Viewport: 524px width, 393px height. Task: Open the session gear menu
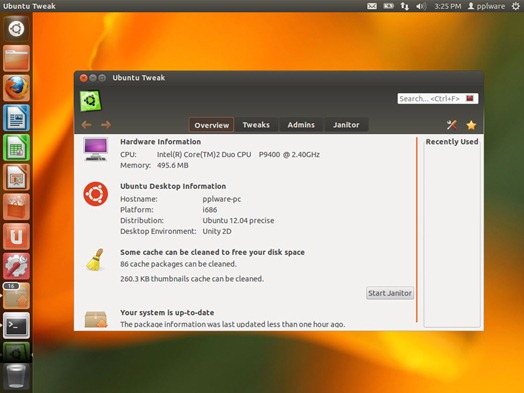(516, 6)
